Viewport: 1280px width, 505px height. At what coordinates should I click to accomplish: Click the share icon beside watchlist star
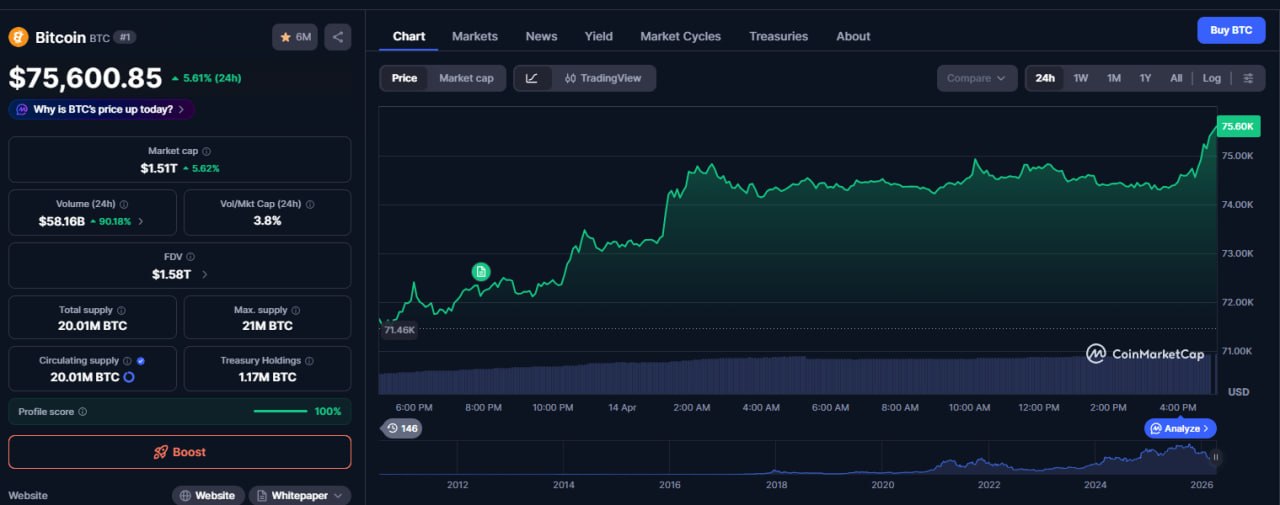(338, 37)
